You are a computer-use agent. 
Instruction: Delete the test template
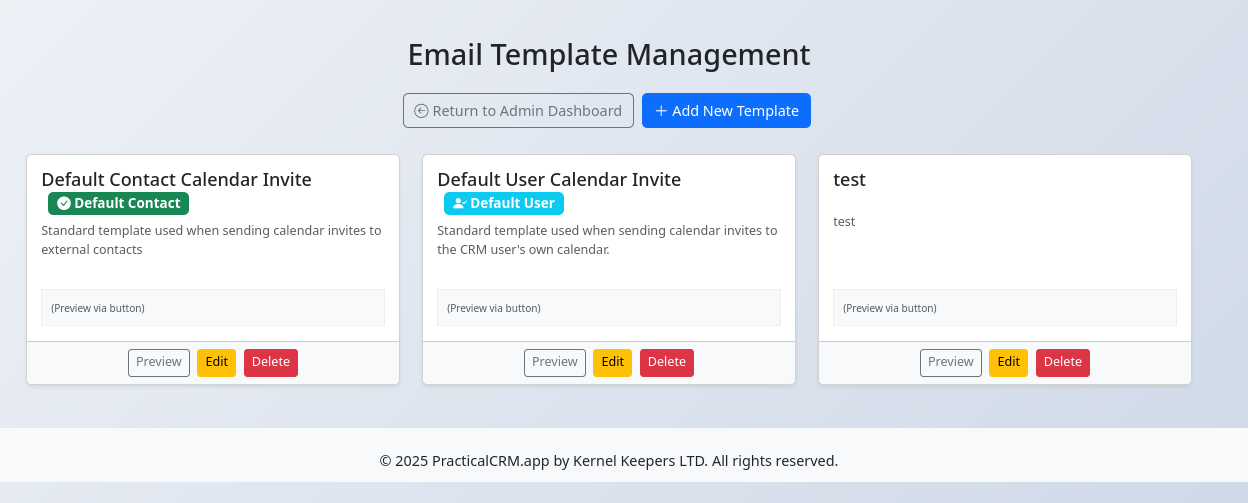1063,363
